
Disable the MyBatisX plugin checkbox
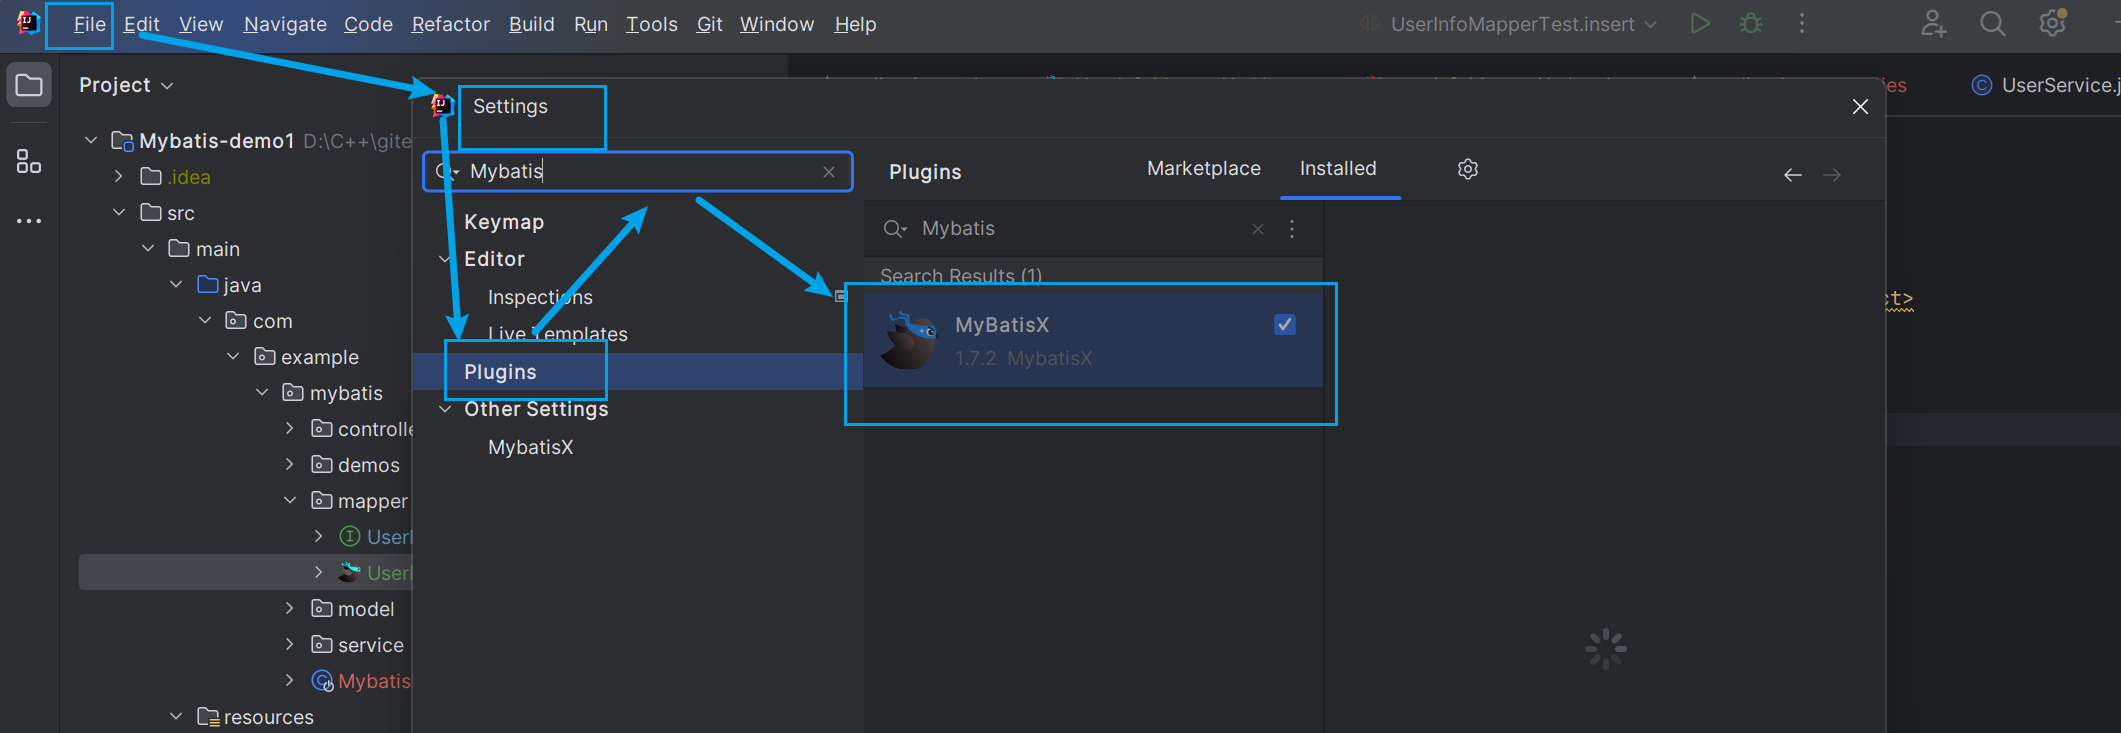tap(1285, 324)
